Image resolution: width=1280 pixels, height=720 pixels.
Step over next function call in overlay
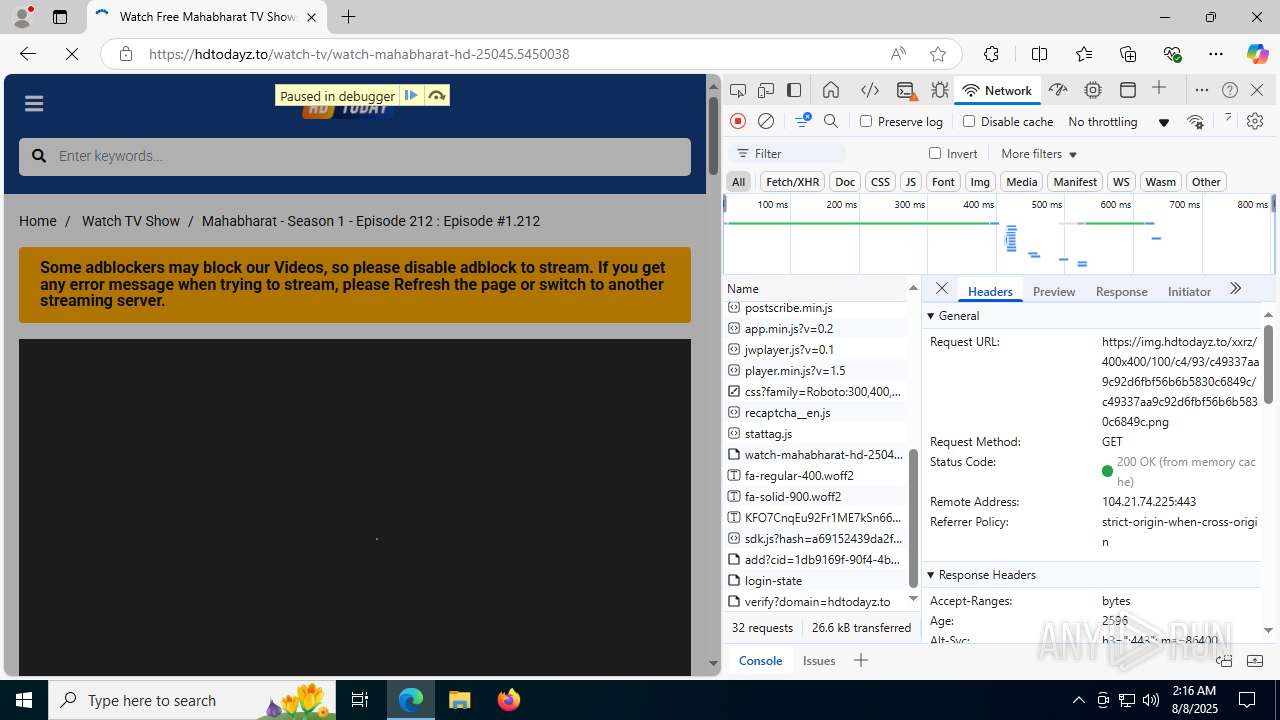tap(437, 95)
